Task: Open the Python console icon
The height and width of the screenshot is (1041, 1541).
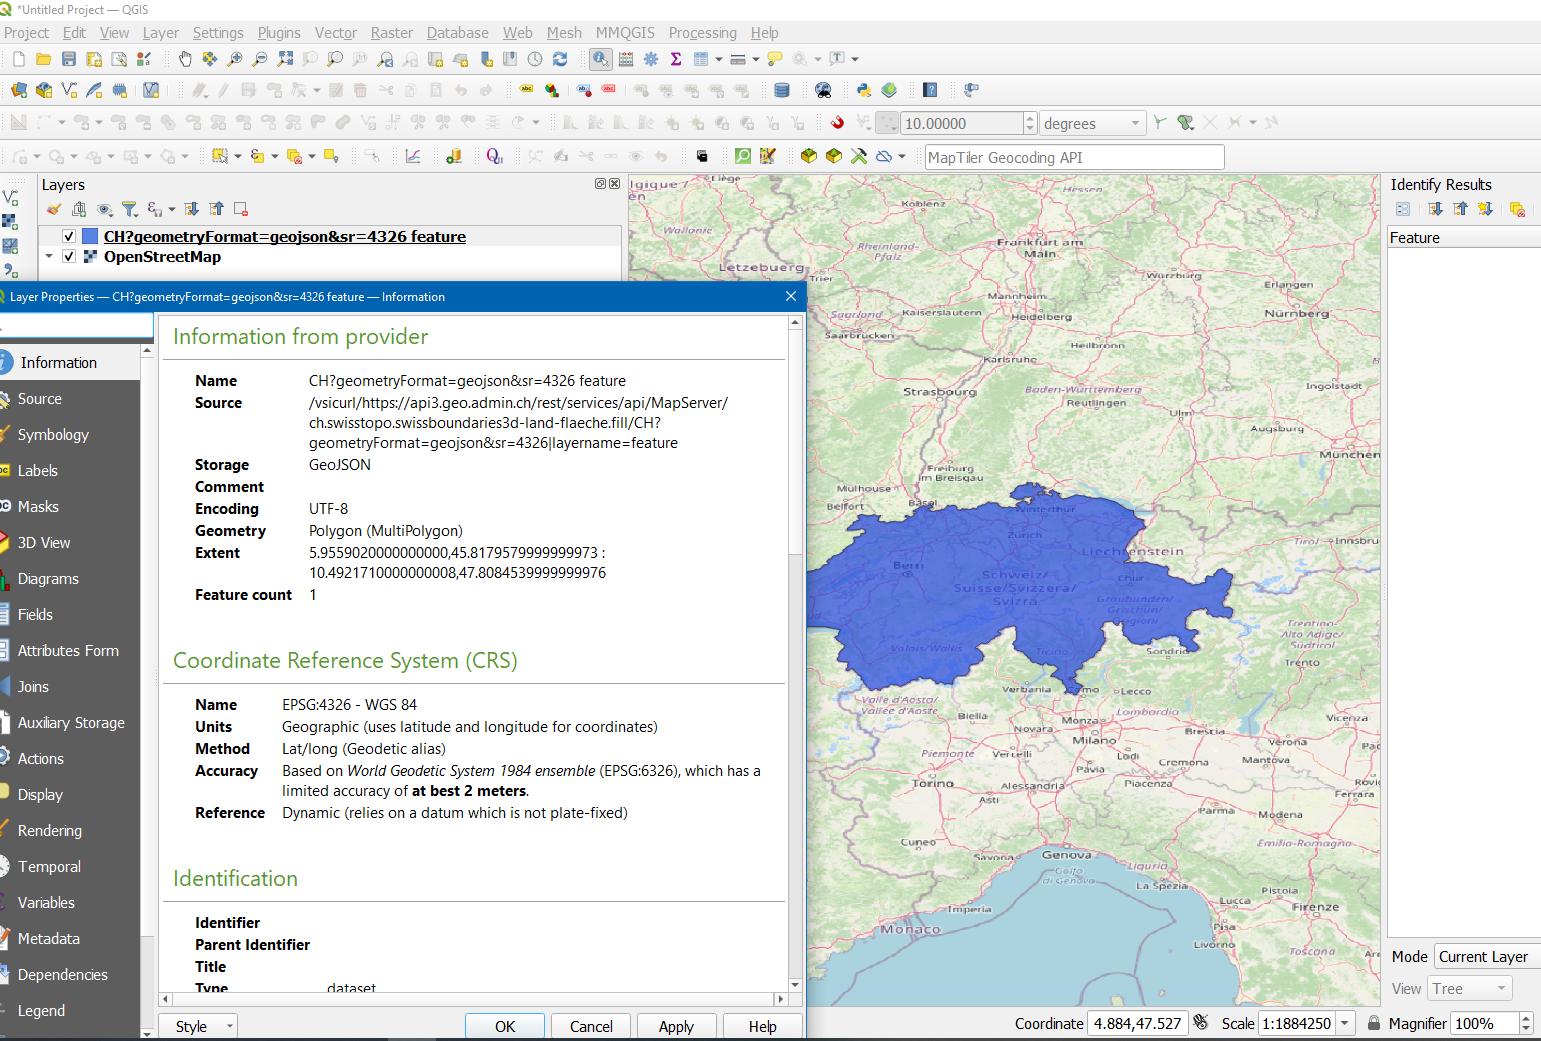Action: coord(864,90)
